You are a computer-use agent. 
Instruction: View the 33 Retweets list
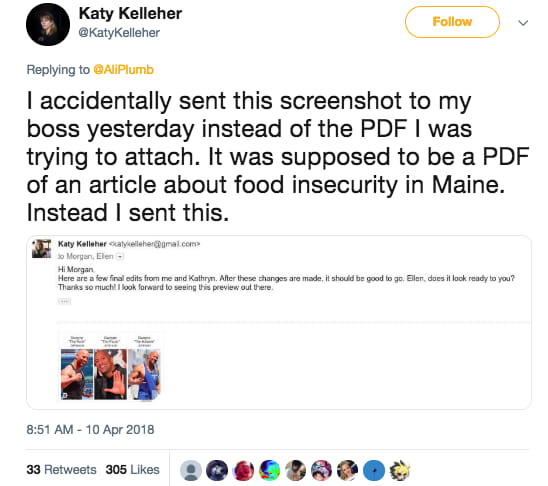pos(61,469)
